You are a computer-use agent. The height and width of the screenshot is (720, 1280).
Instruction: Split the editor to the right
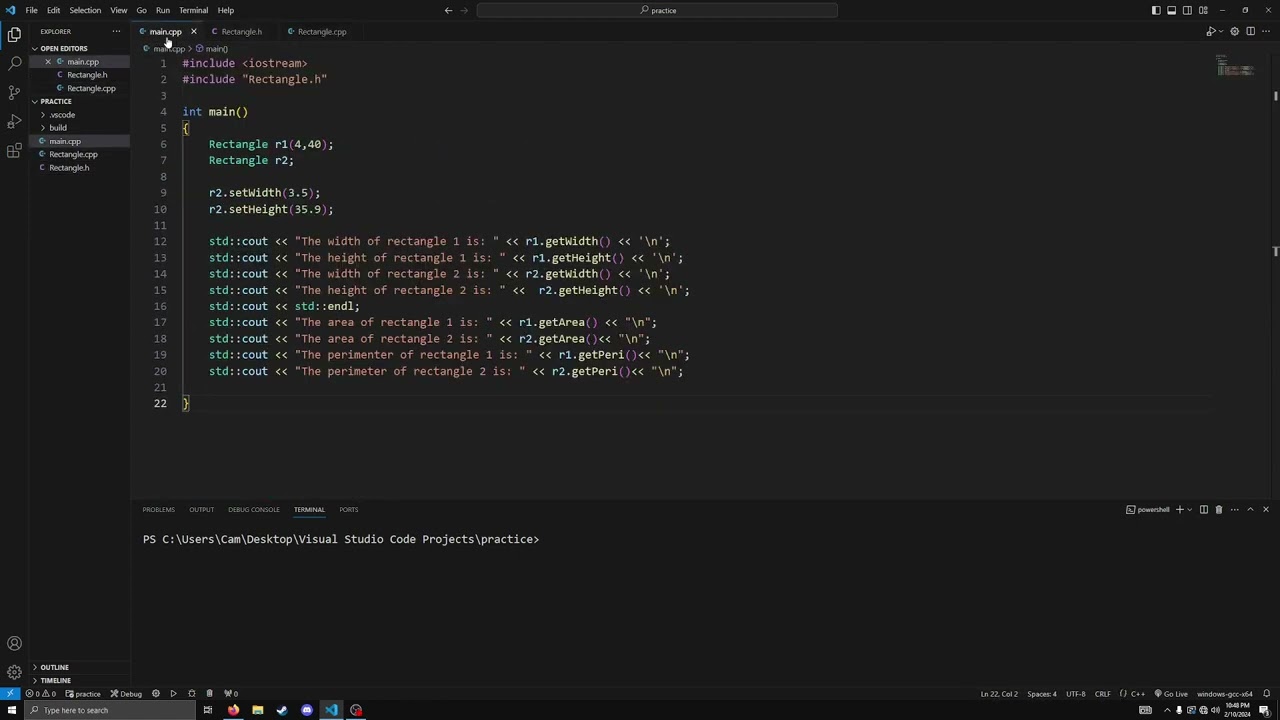tap(1250, 31)
